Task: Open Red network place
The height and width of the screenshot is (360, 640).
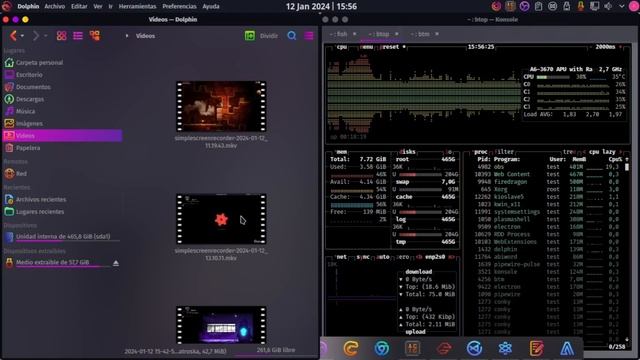Action: (x=62, y=173)
